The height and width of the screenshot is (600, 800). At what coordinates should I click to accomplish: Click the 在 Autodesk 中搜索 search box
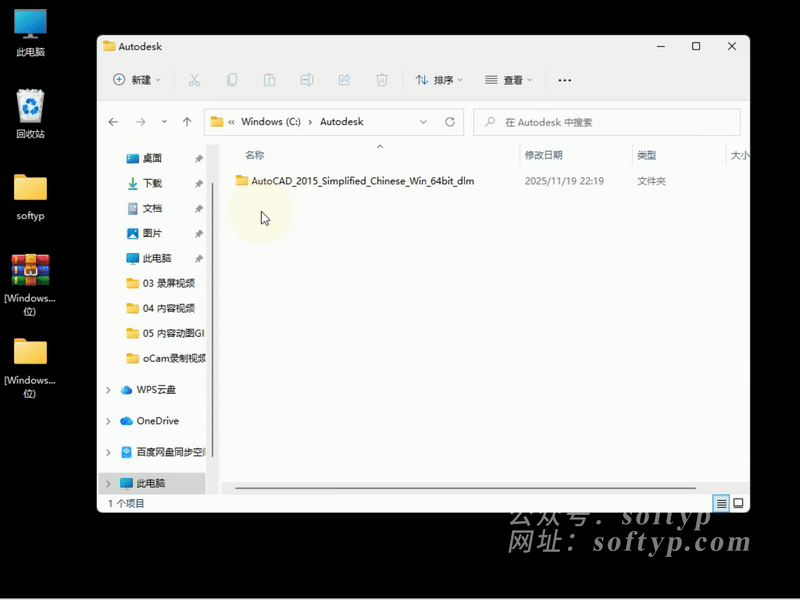coord(607,122)
